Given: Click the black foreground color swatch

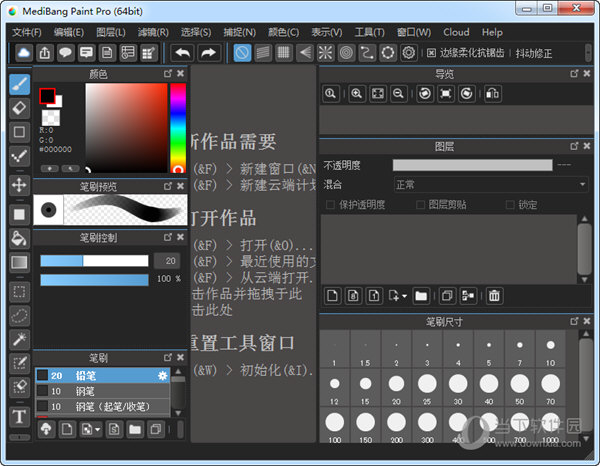Looking at the screenshot, I should (47, 96).
